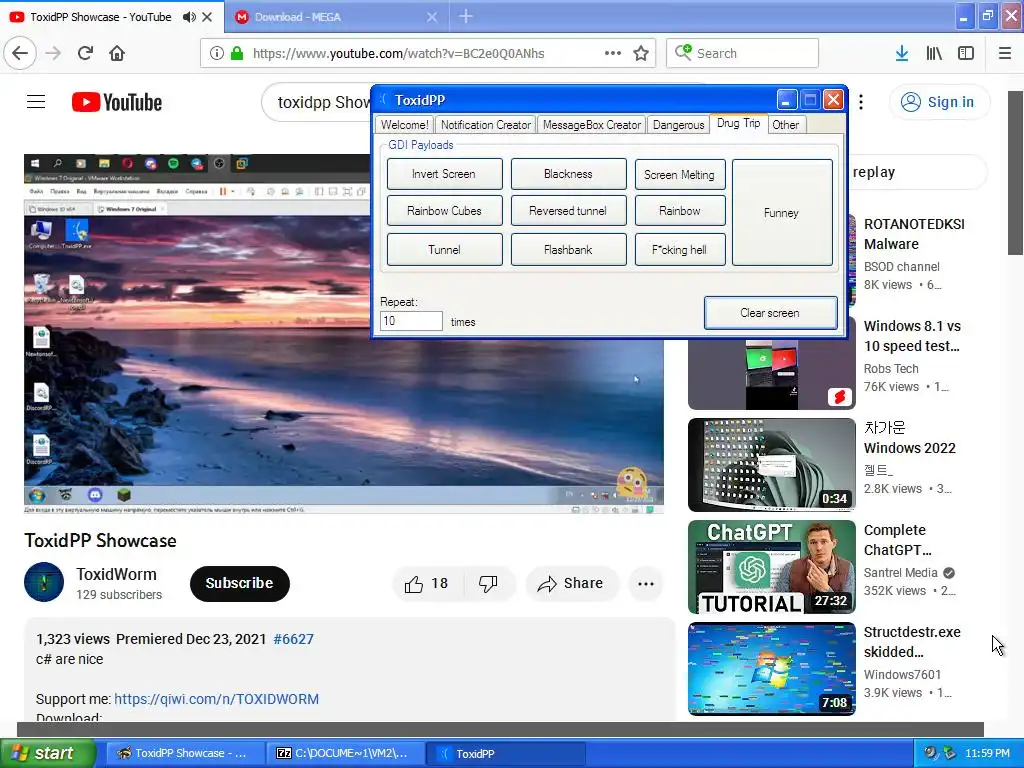The height and width of the screenshot is (768, 1024).
Task: Click the Repeat times input field
Action: tap(411, 321)
